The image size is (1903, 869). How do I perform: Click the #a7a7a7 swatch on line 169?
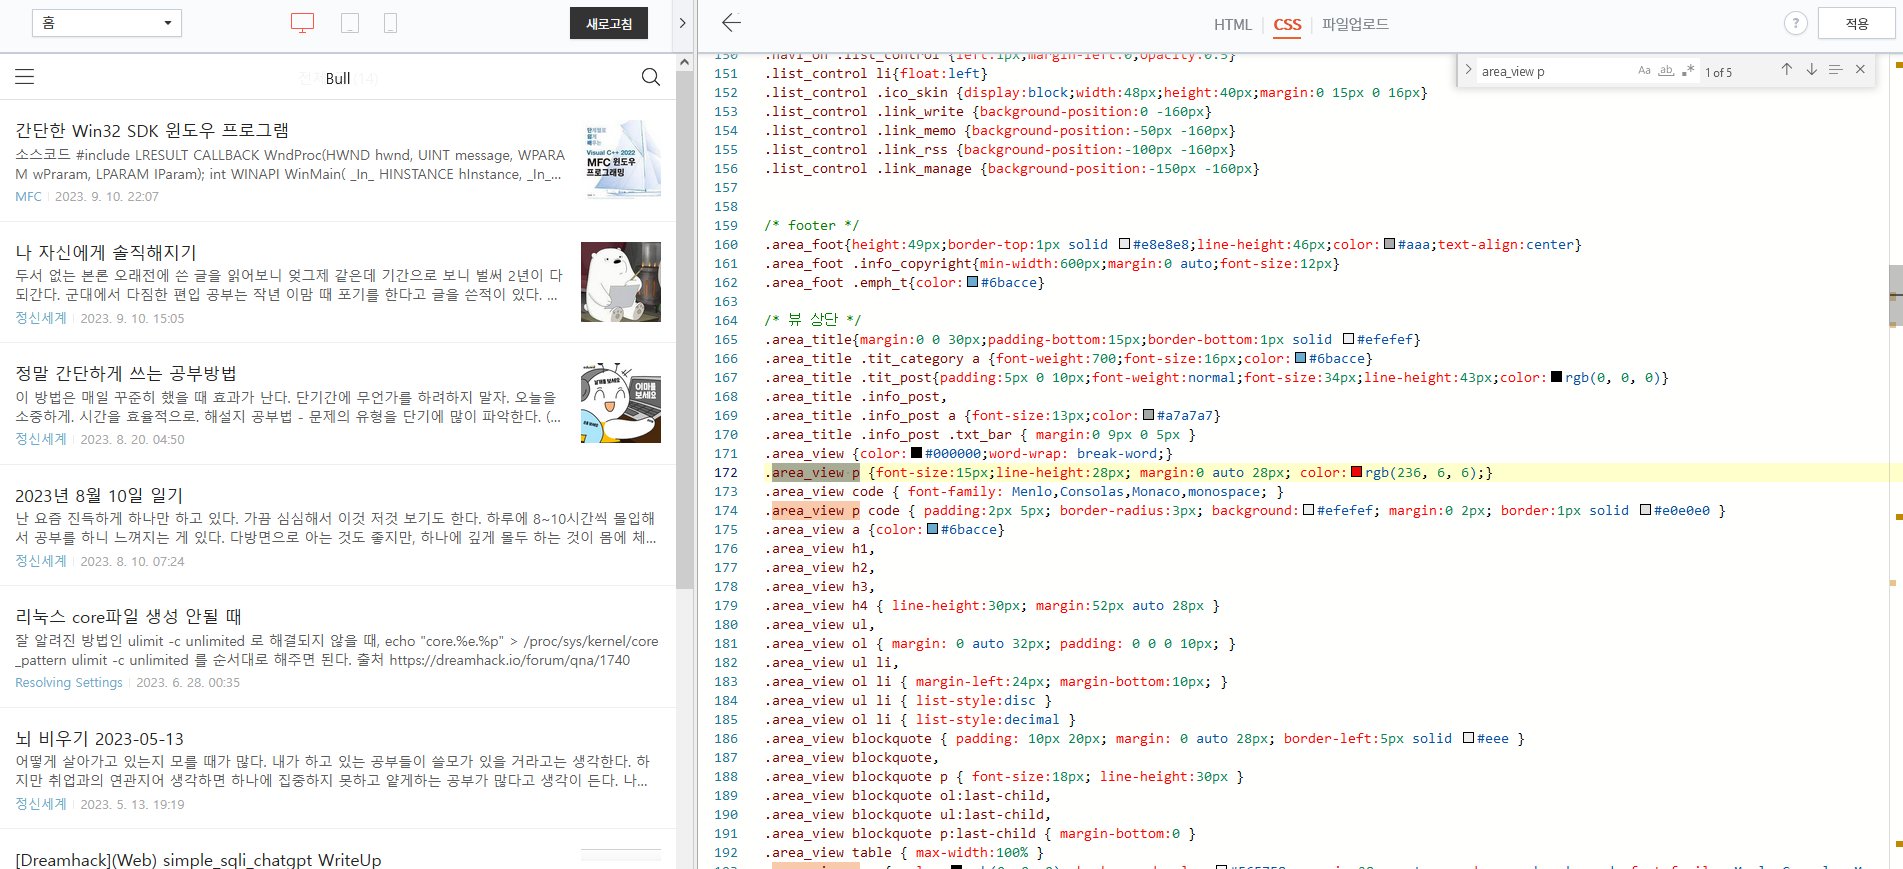click(1148, 415)
